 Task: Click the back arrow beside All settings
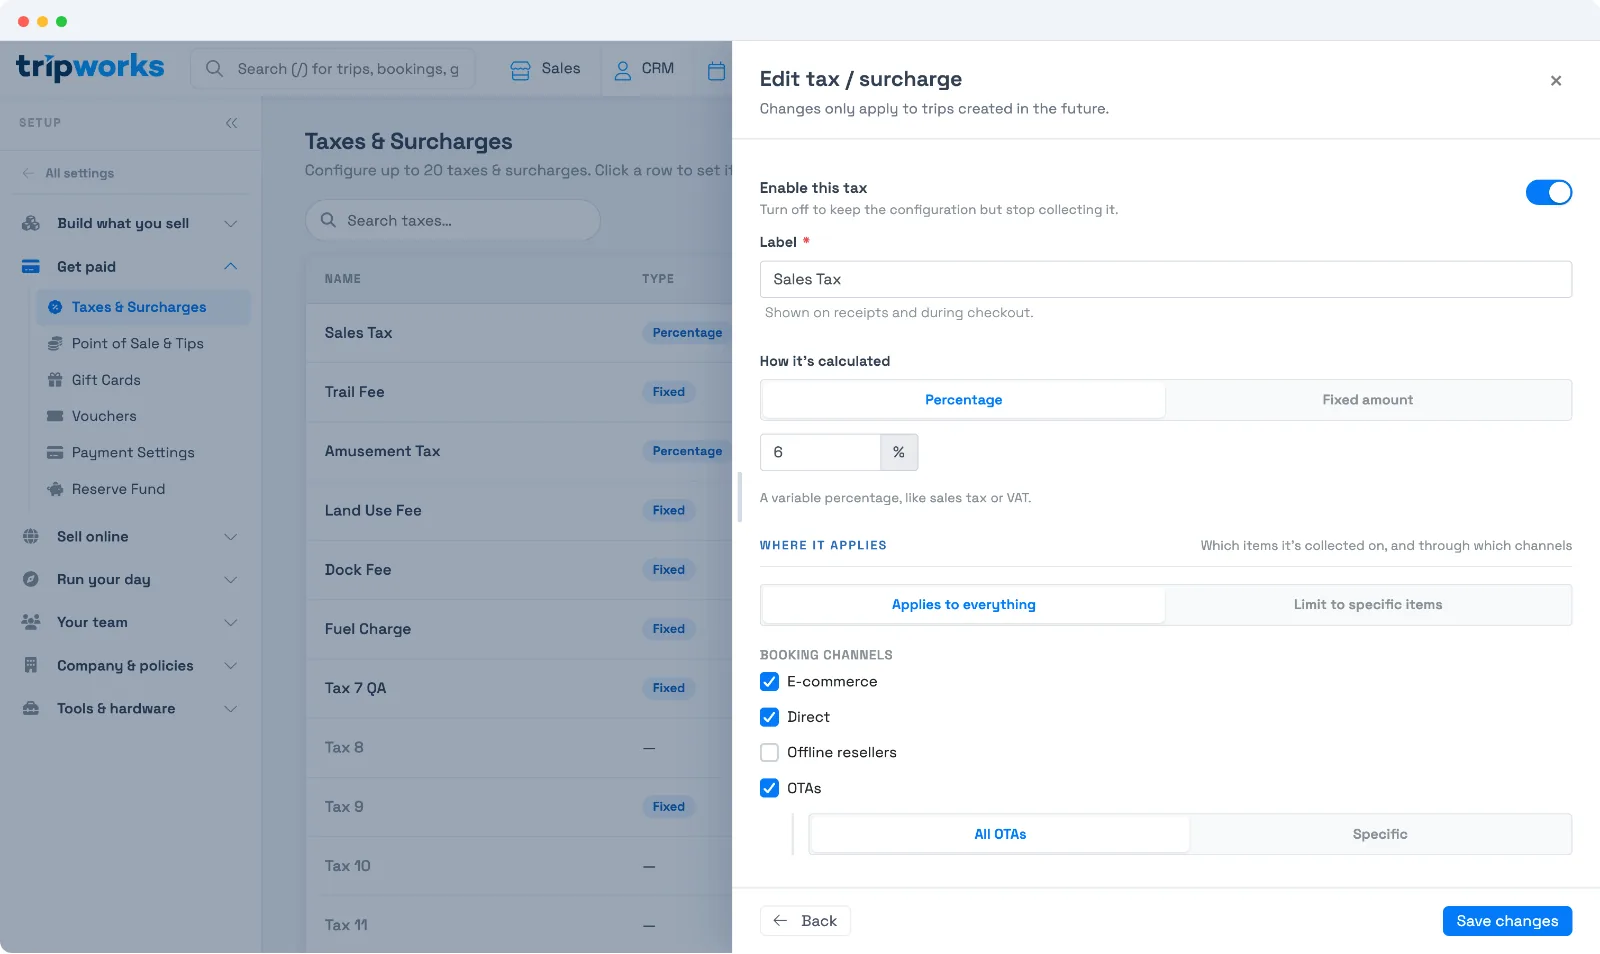[28, 173]
